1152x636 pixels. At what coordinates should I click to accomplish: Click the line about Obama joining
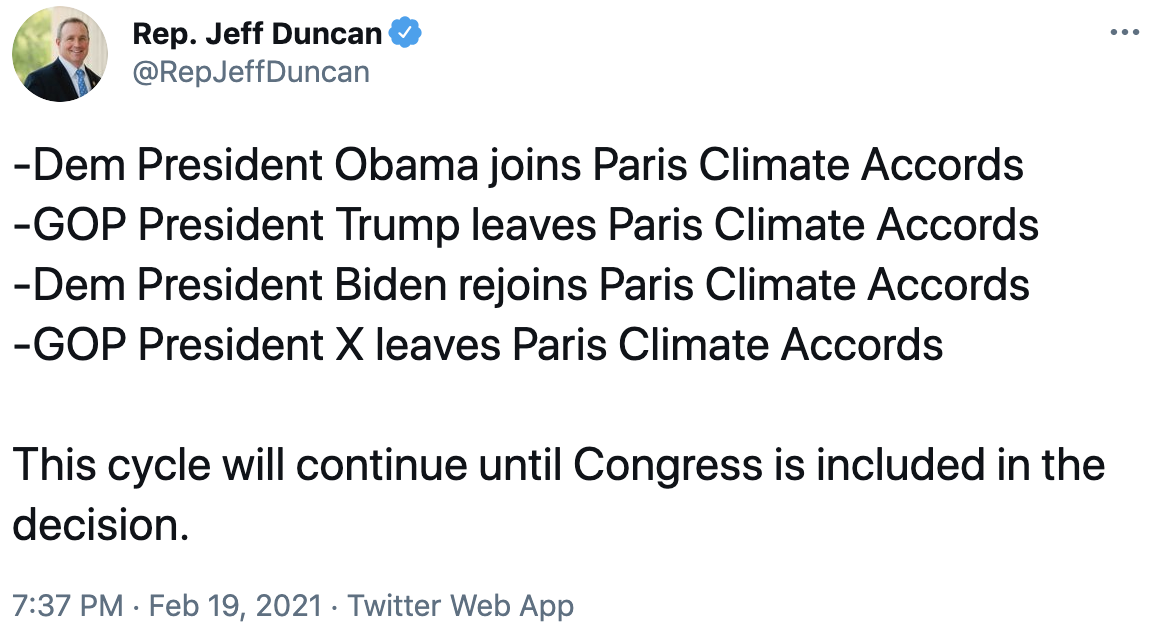point(518,165)
